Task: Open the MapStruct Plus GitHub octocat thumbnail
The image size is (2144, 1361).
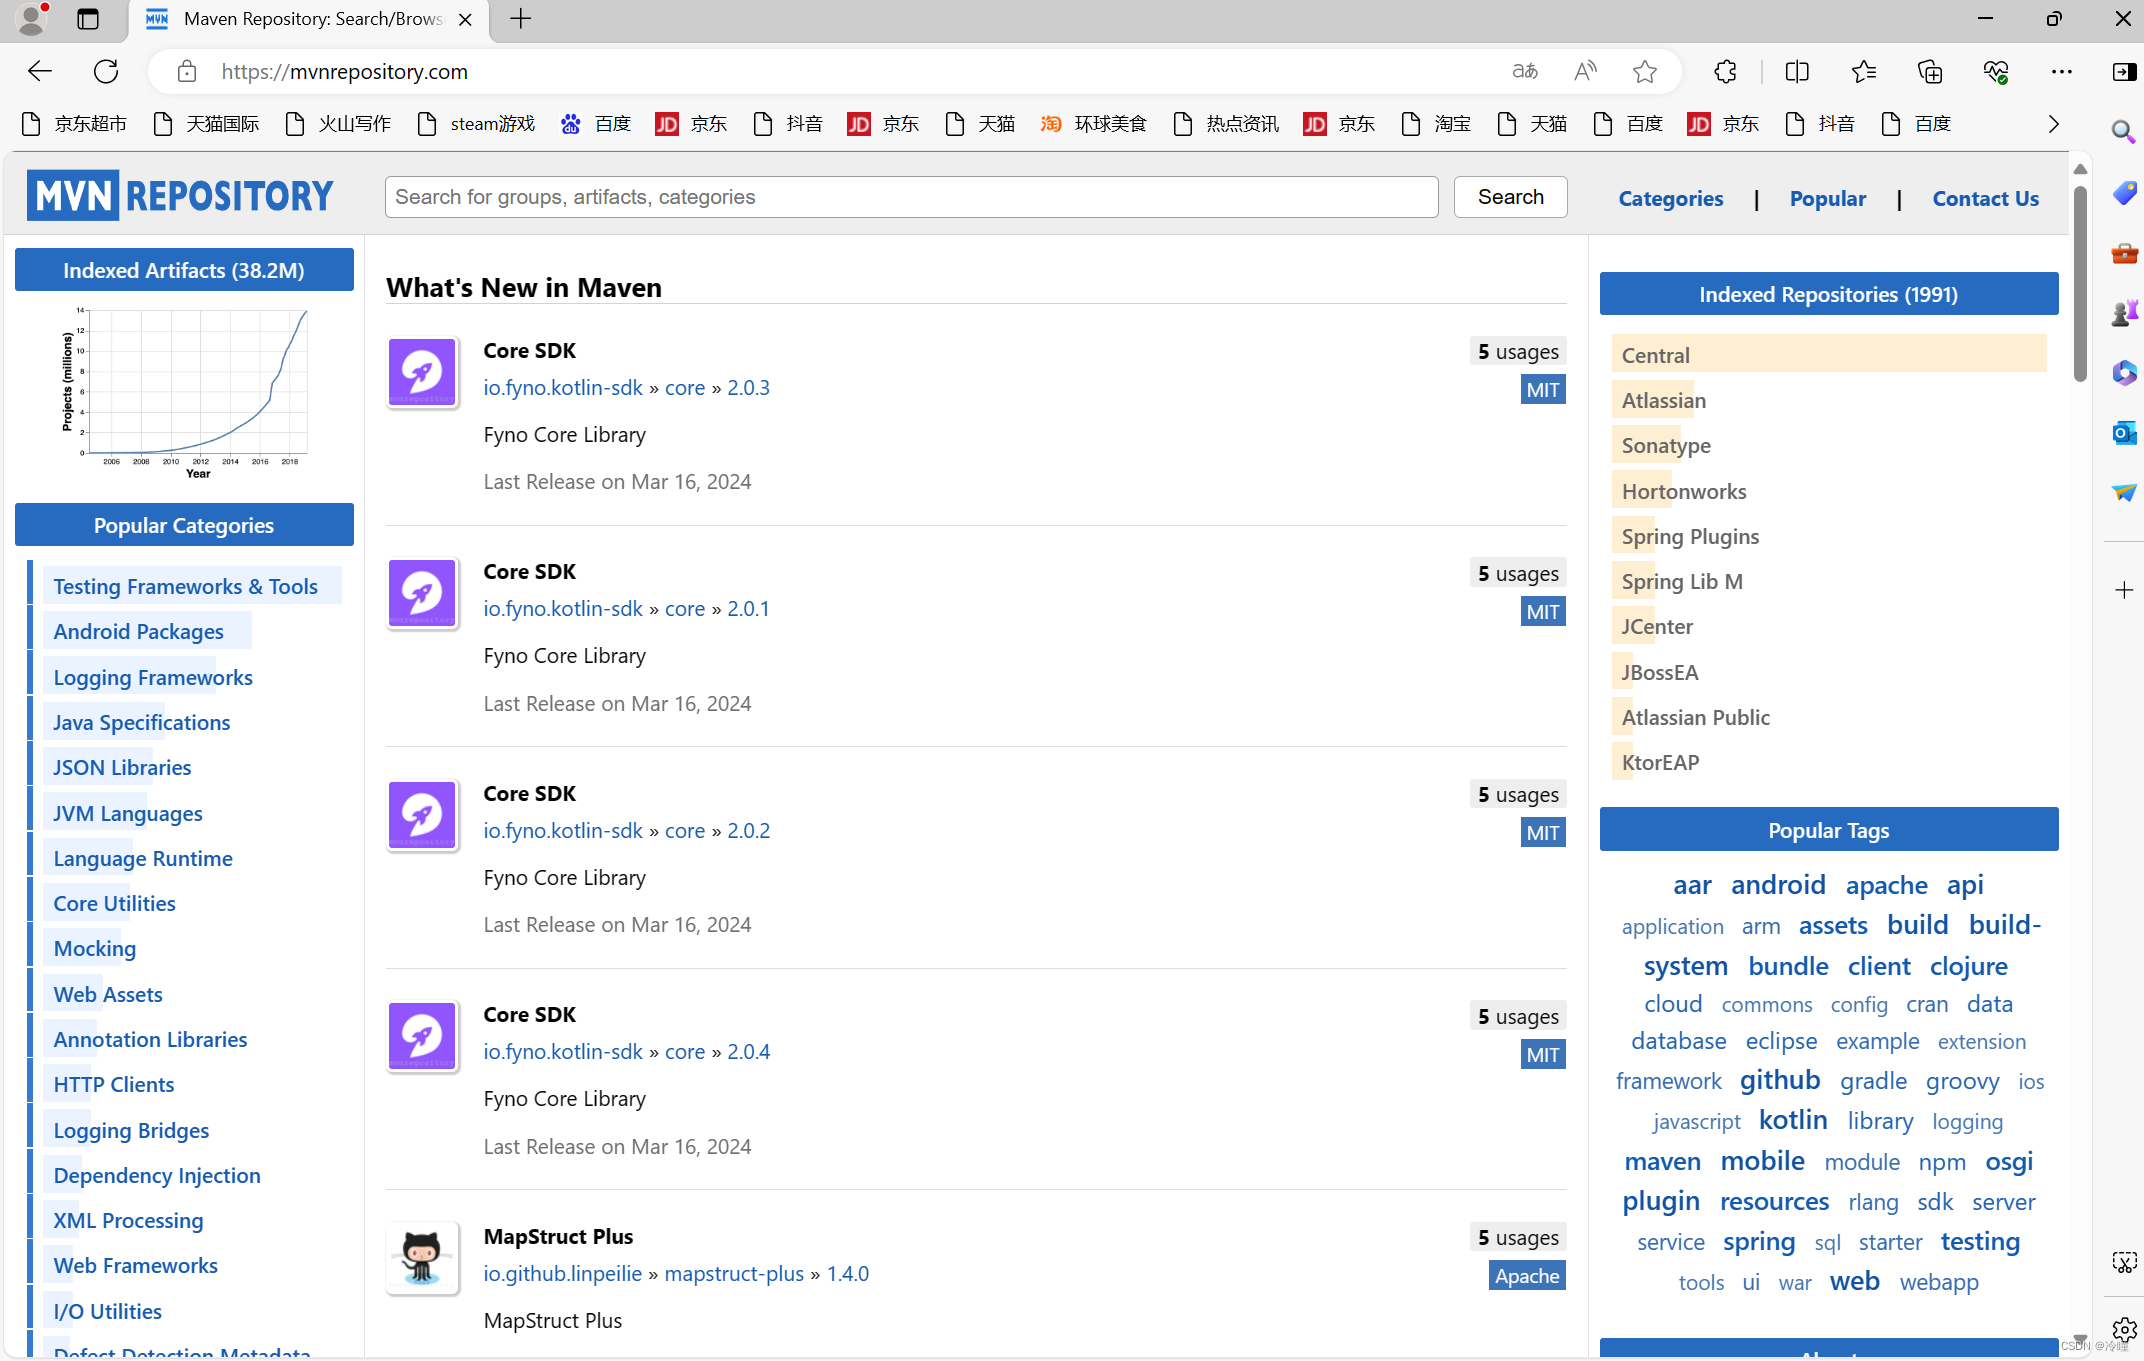Action: pos(422,1257)
